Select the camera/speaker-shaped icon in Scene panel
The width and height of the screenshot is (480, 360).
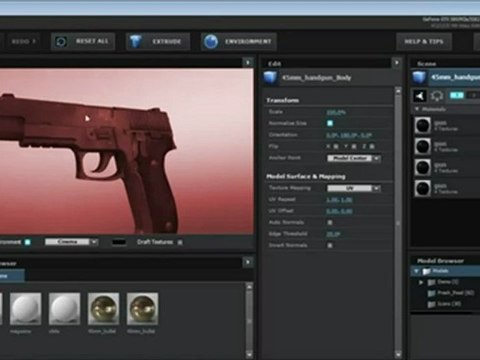coord(420,96)
